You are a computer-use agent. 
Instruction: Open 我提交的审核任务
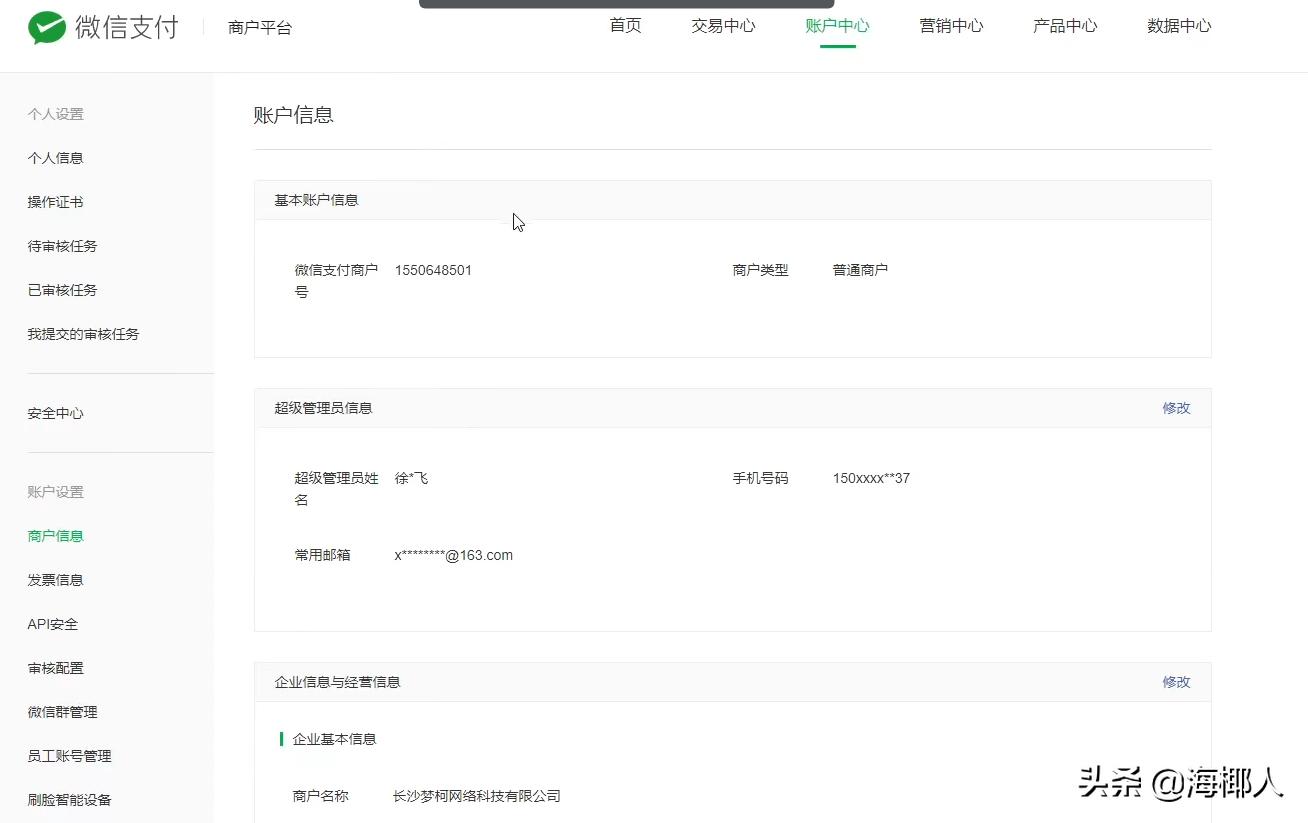point(83,334)
